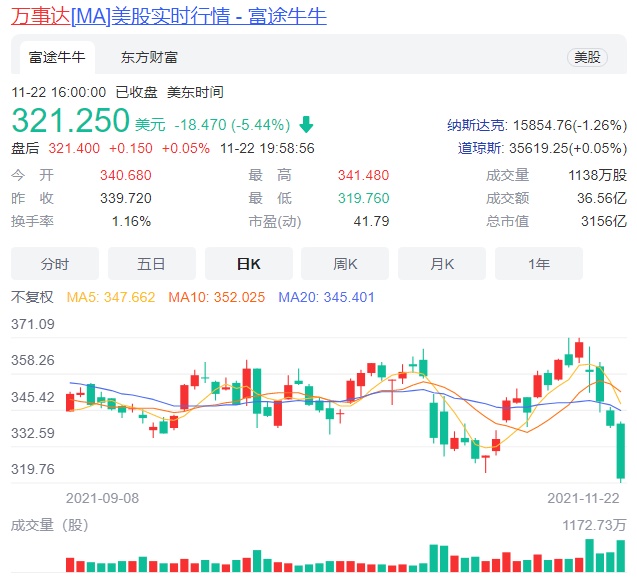This screenshot has height=582, width=637.
Task: Click the 345.42 y-axis label
Action: click(32, 397)
